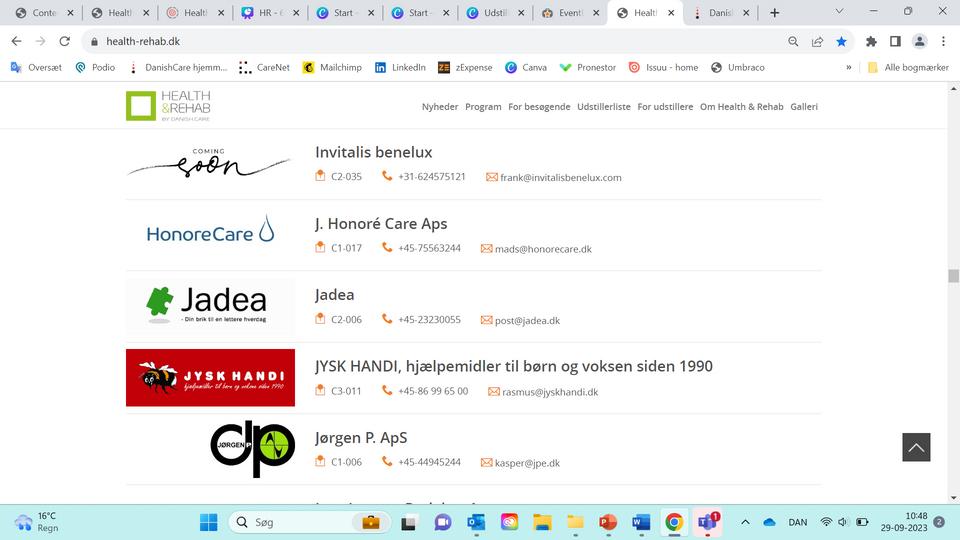Viewport: 960px width, 540px height.
Task: Email kasper@jpe.dk
Action: [x=527, y=463]
